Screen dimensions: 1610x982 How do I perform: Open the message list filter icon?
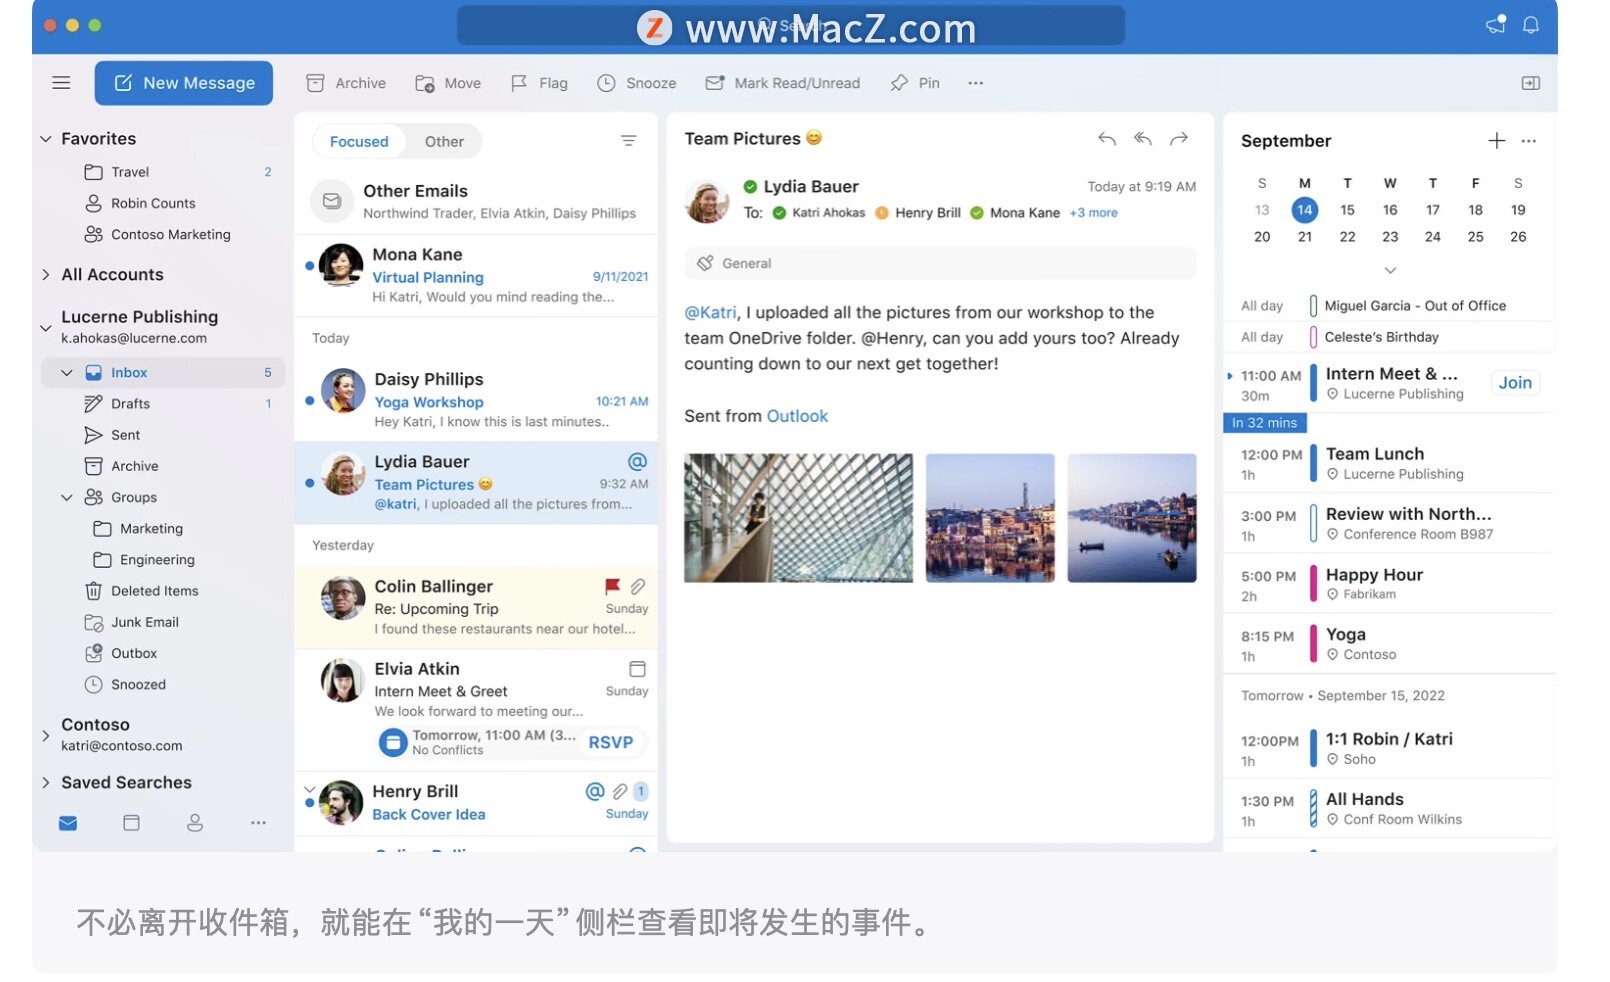pos(628,141)
